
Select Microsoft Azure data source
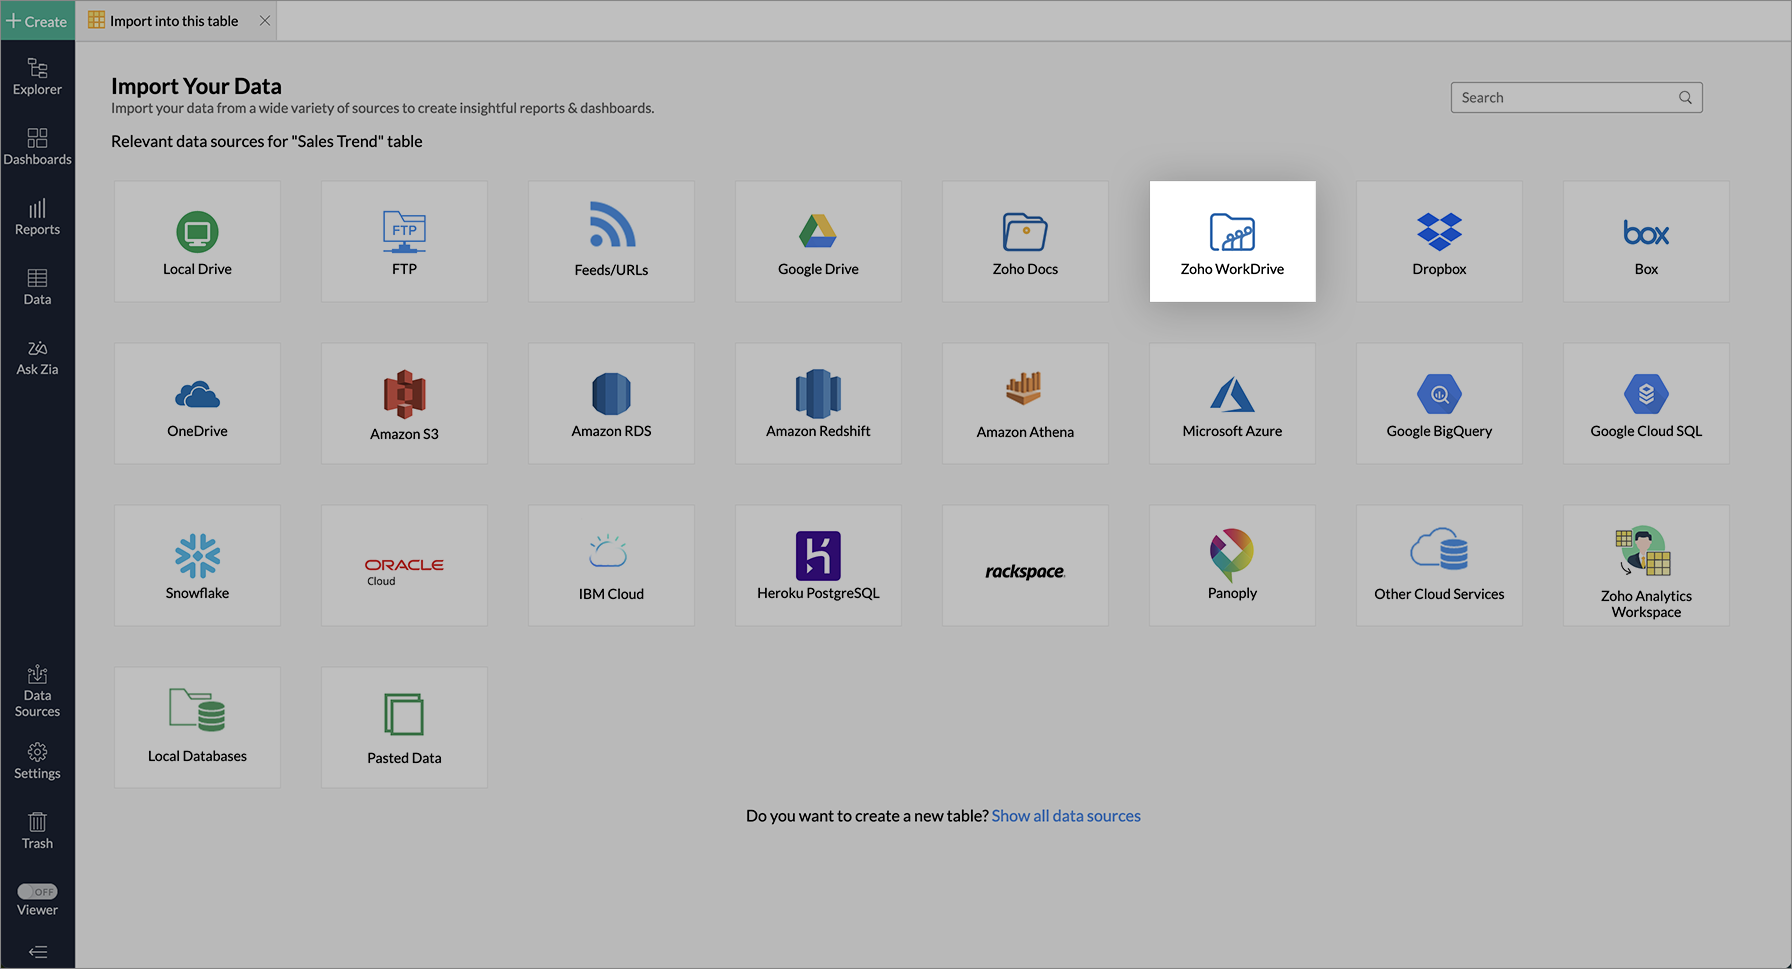1232,403
